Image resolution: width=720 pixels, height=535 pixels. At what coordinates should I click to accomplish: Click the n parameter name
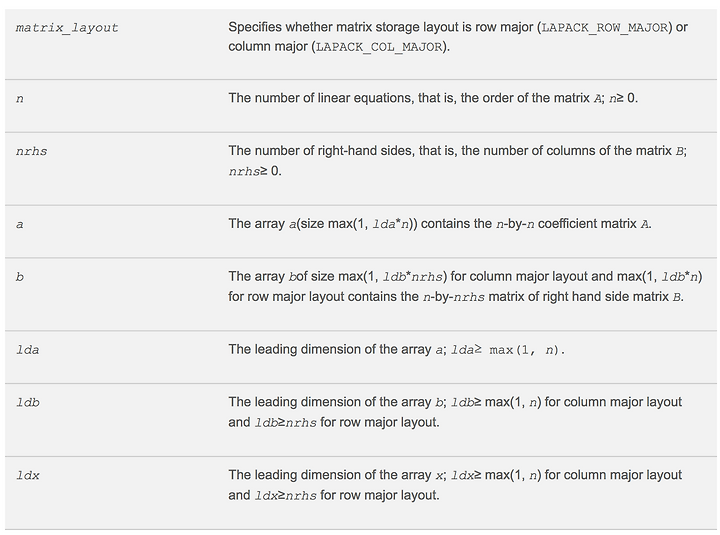[20, 99]
